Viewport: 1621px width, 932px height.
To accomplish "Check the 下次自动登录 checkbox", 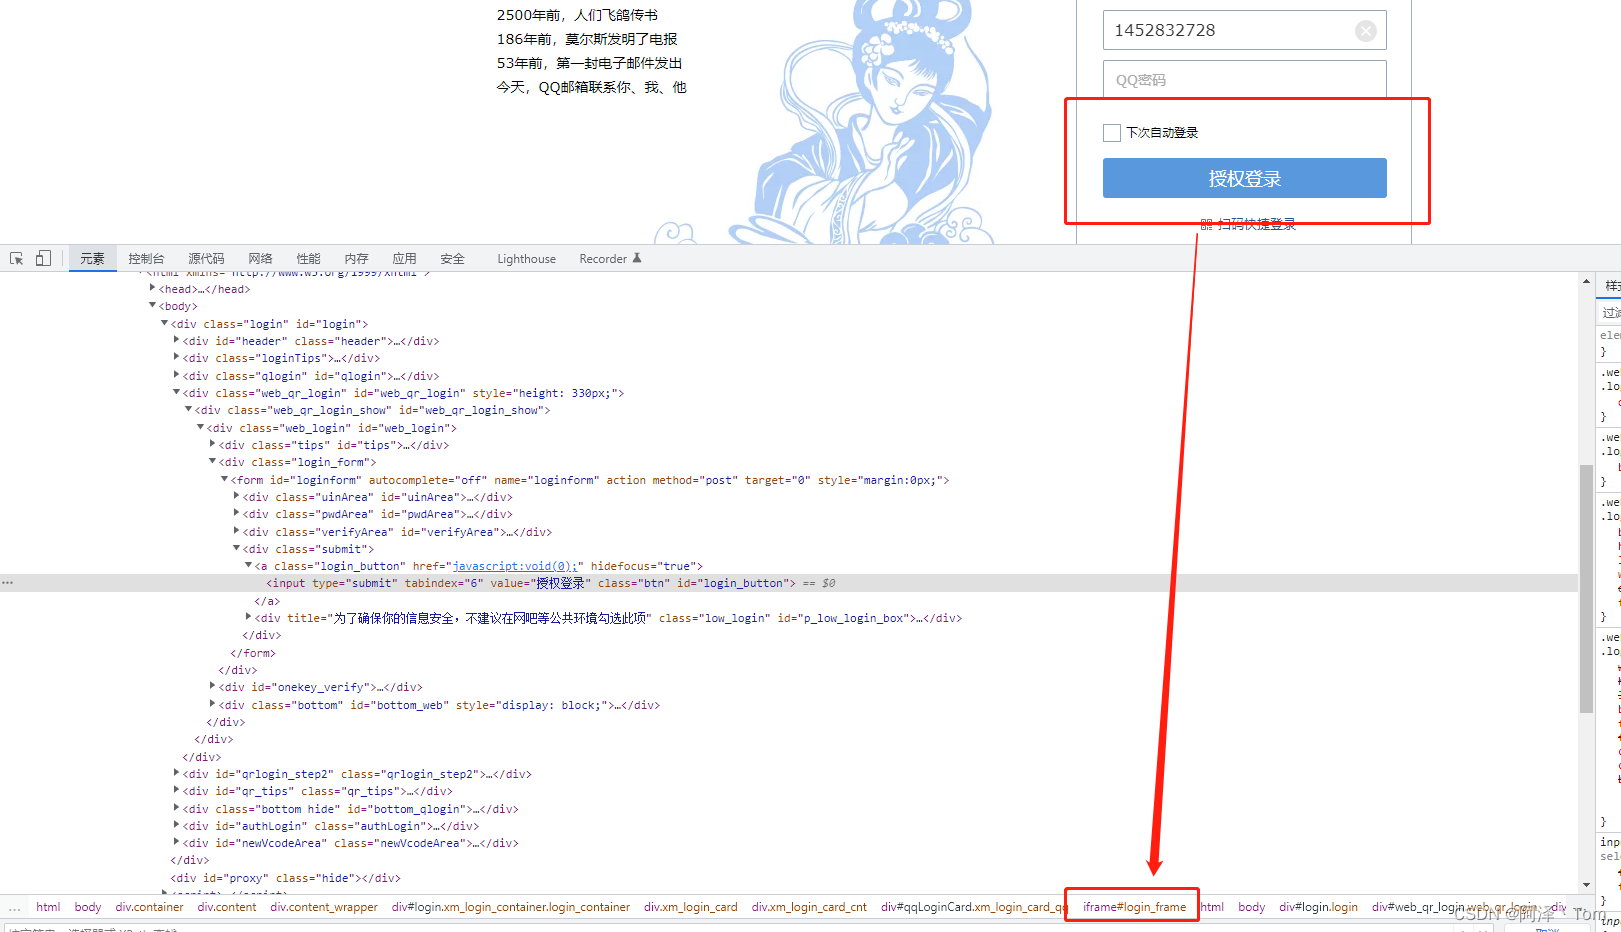I will 1111,133.
